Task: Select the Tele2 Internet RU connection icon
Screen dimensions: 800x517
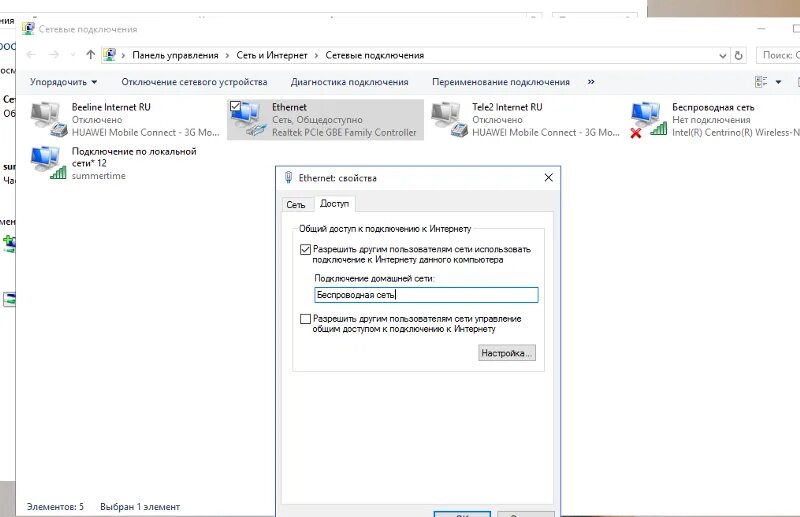Action: 449,119
